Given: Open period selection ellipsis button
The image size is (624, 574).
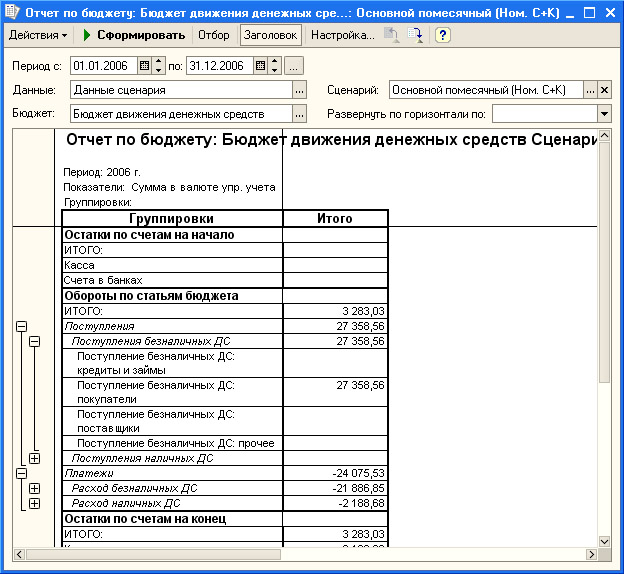Looking at the screenshot, I should tap(293, 66).
